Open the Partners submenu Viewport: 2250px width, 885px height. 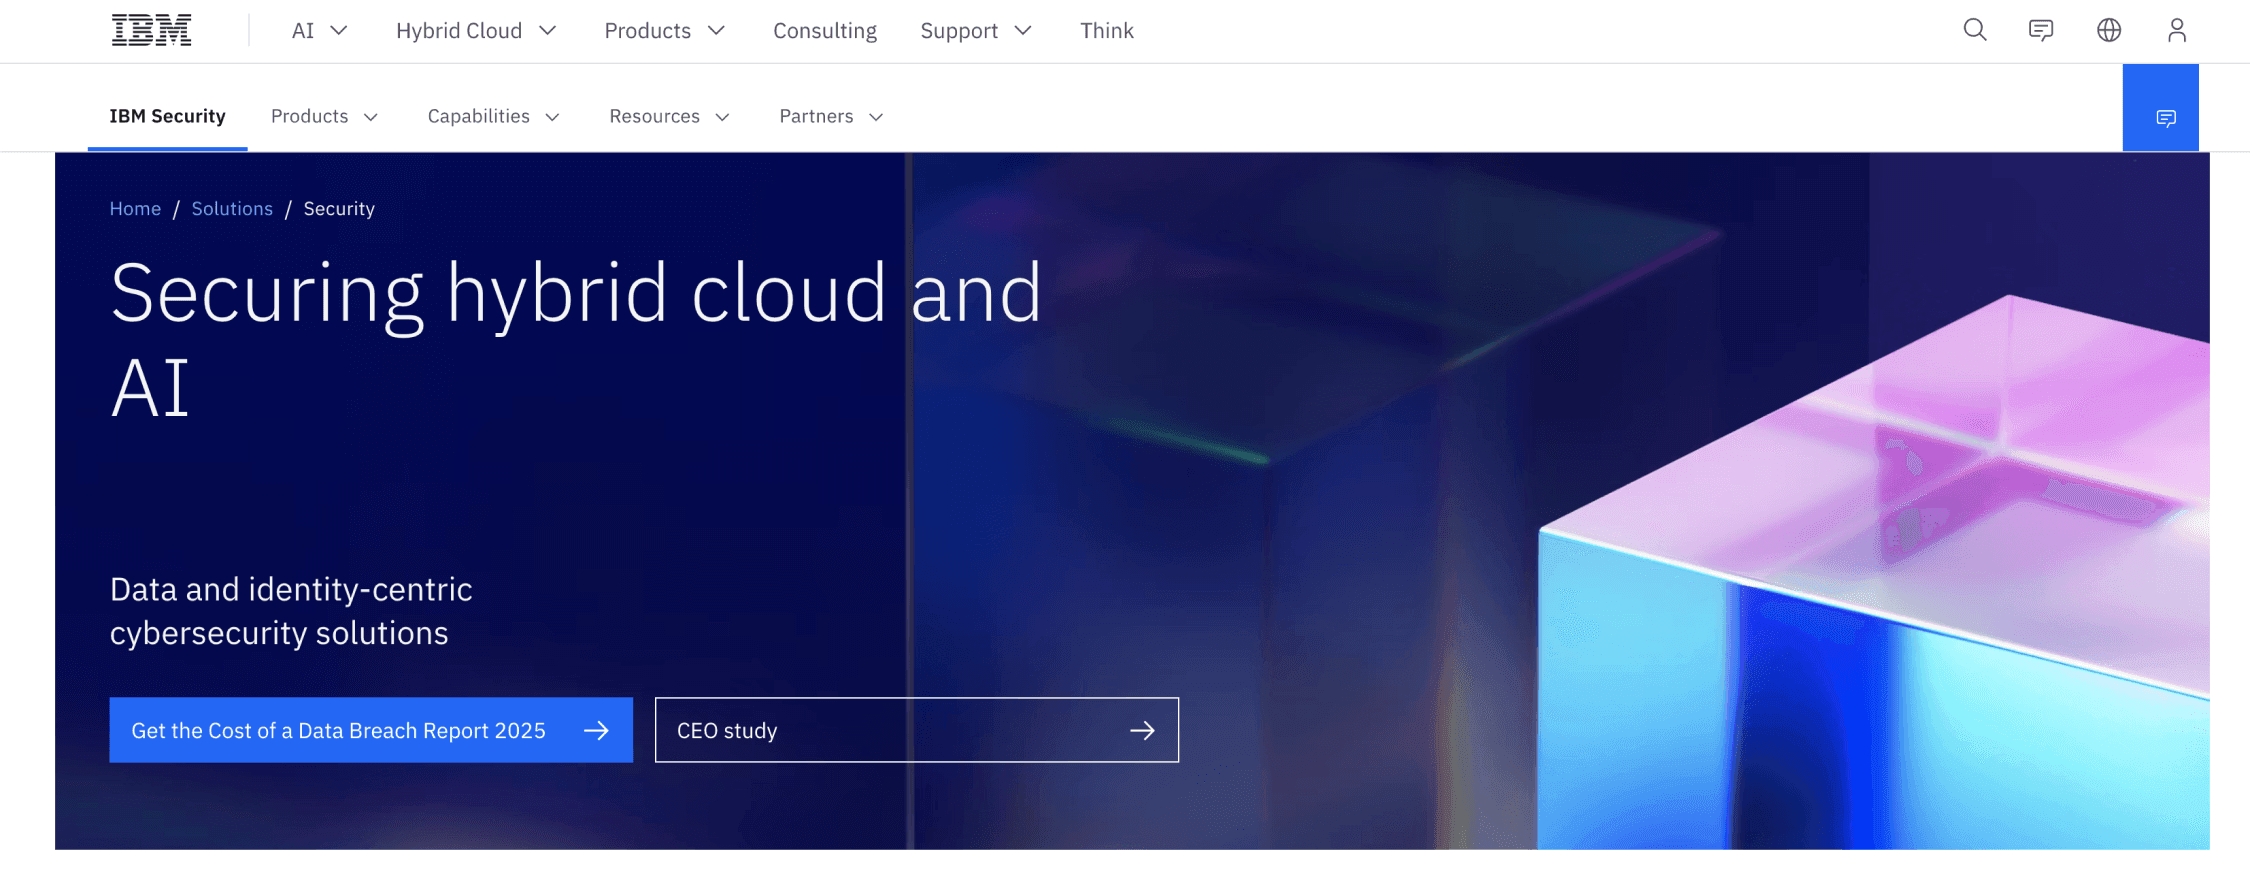[831, 117]
